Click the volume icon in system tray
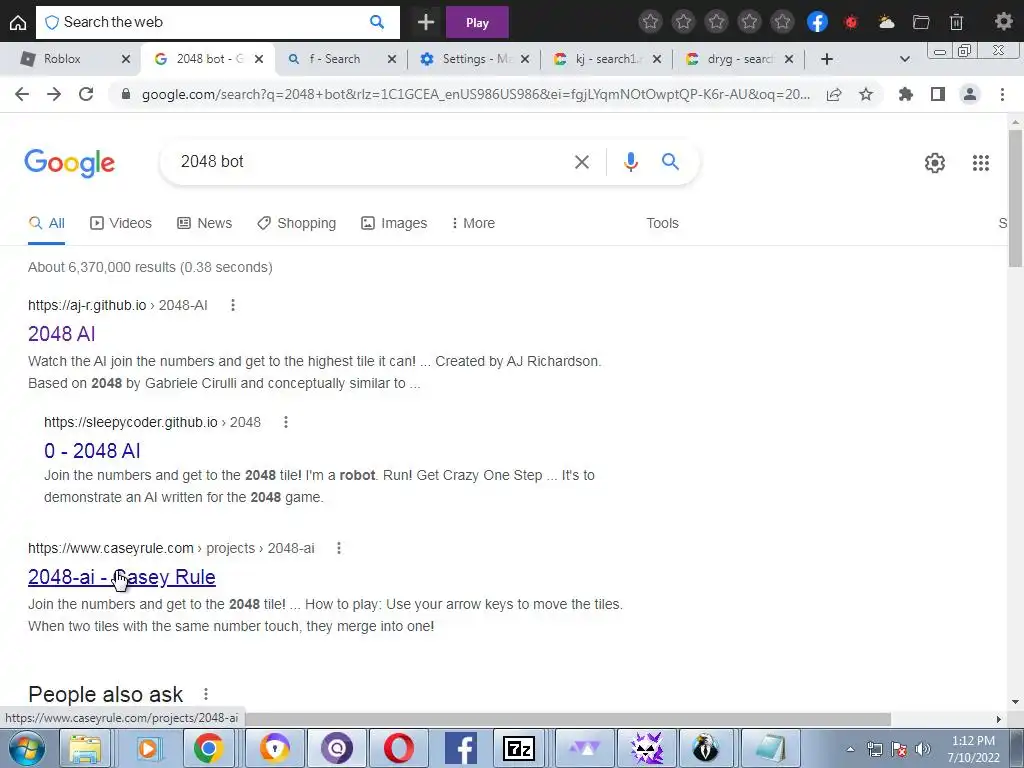The image size is (1024, 768). point(923,748)
